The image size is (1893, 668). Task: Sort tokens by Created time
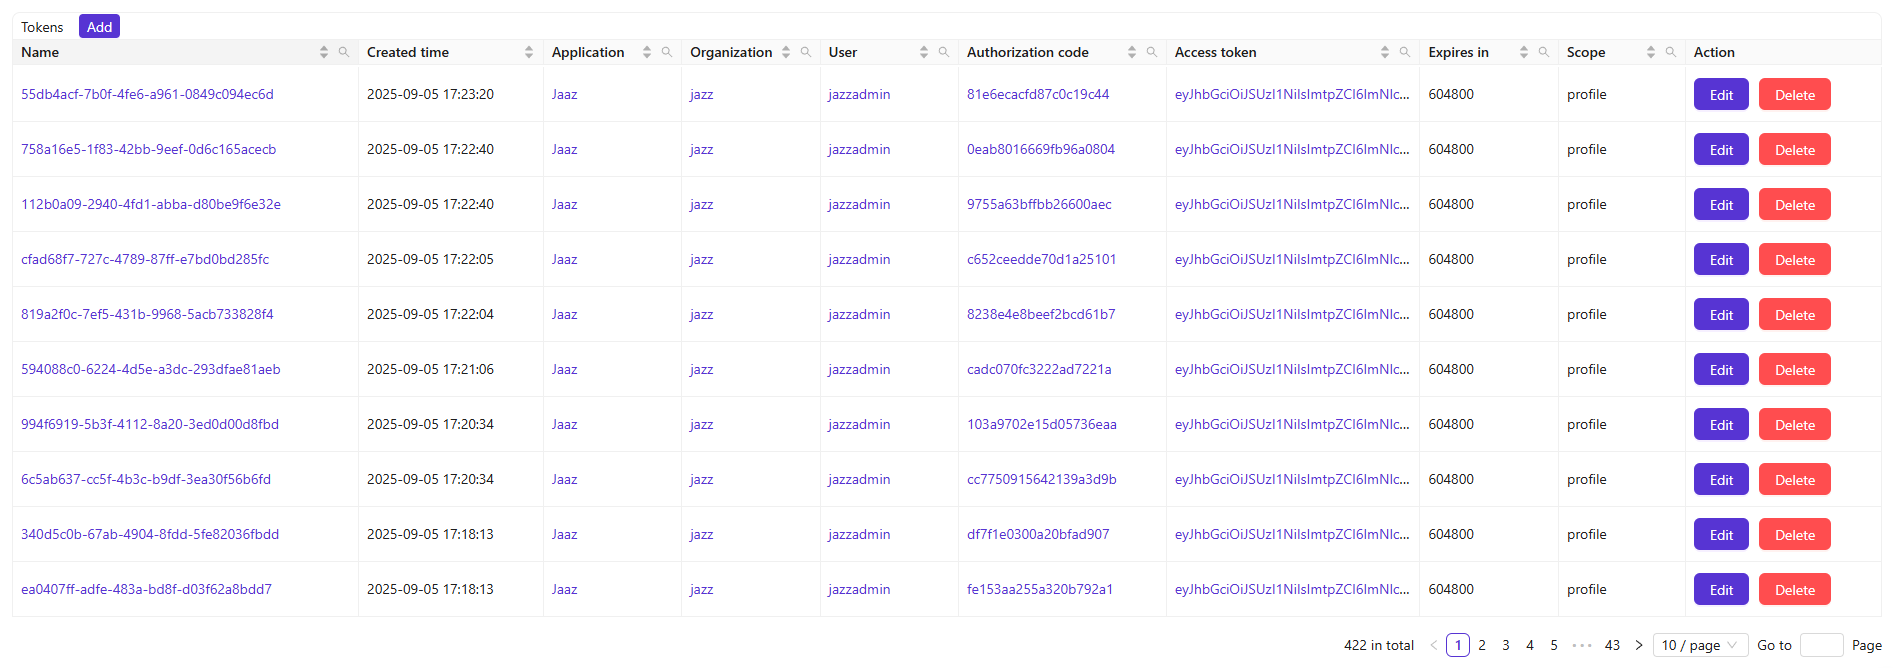click(x=529, y=52)
